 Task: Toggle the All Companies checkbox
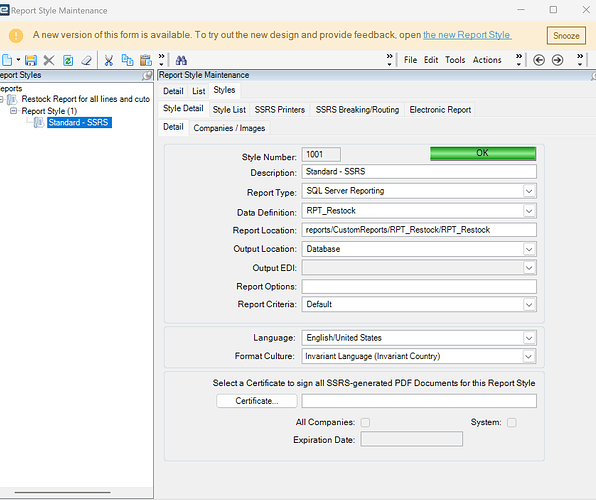point(365,422)
